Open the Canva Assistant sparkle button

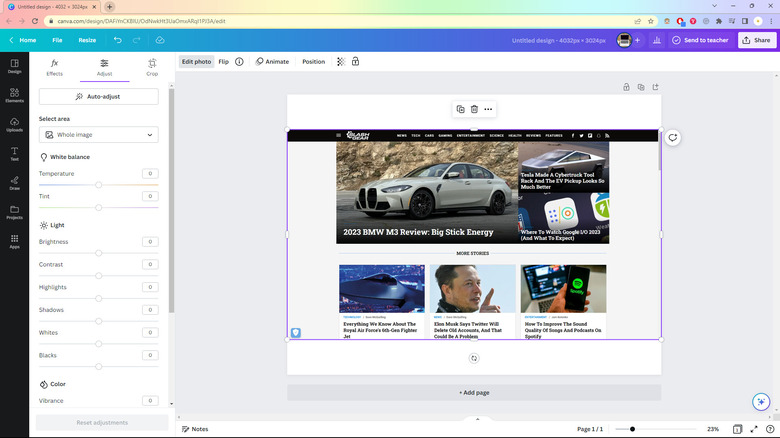tap(759, 401)
